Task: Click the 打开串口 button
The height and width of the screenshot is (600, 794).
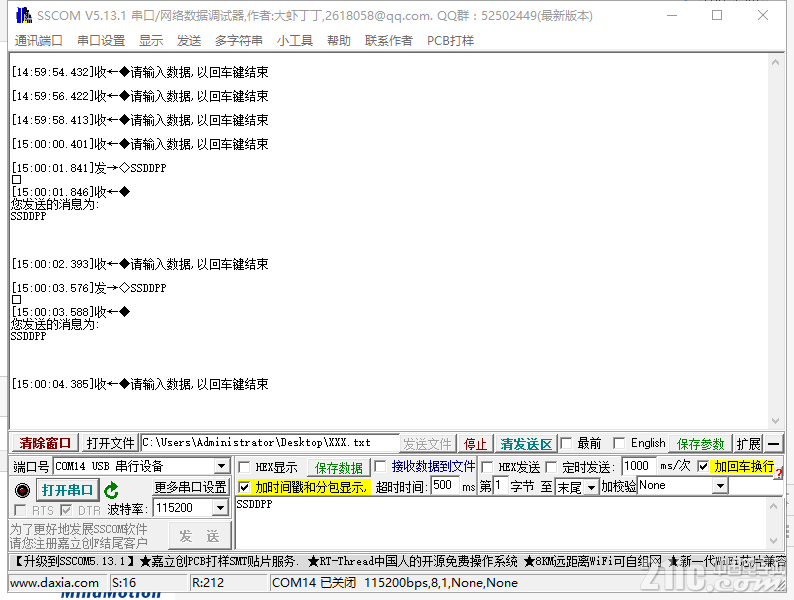Action: [67, 490]
